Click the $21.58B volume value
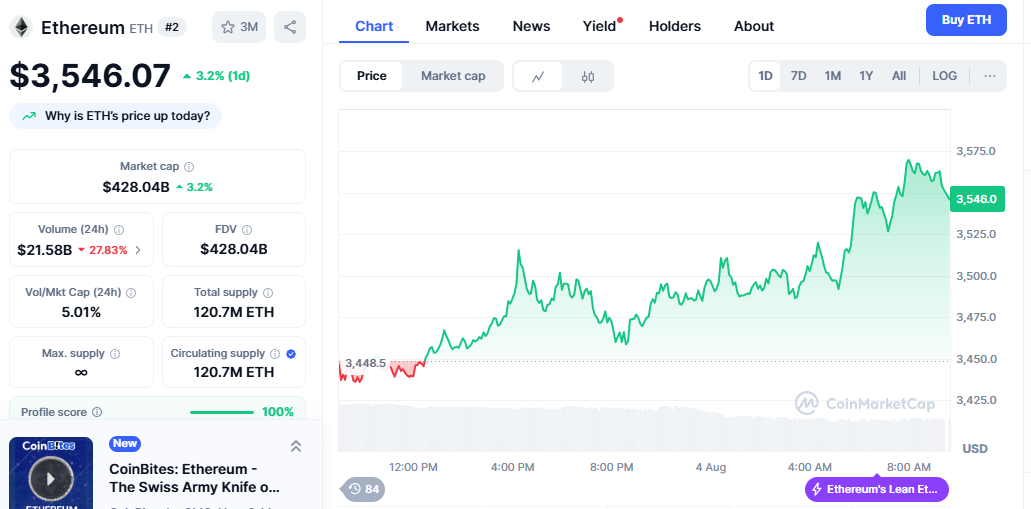The width and height of the screenshot is (1031, 509). (45, 250)
